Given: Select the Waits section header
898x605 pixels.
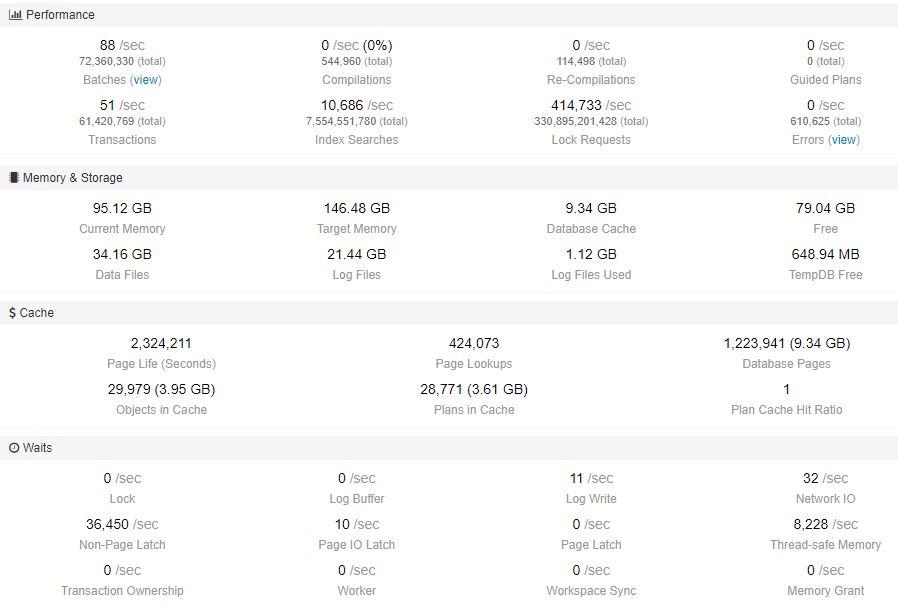Looking at the screenshot, I should 38,448.
